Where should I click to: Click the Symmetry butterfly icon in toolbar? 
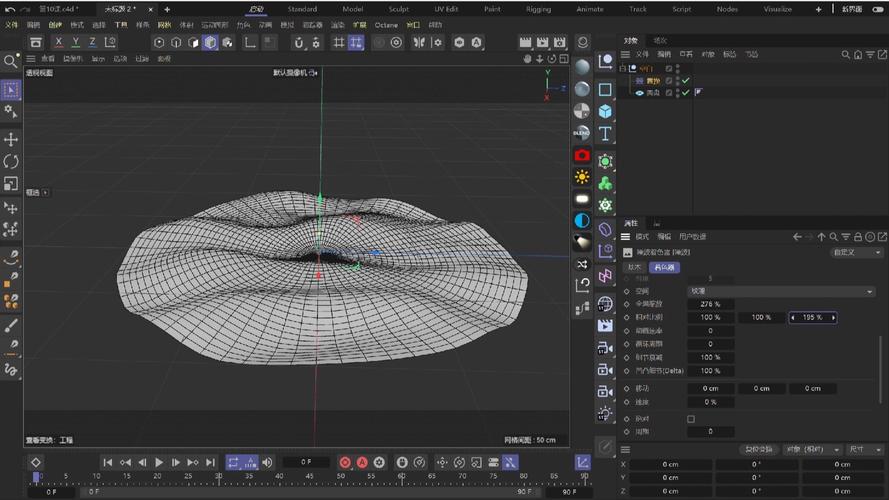419,43
